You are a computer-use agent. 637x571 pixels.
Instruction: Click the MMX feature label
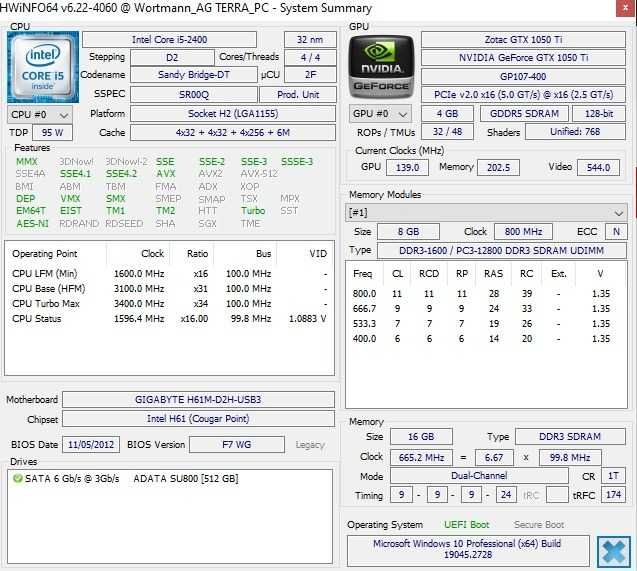click(x=26, y=162)
